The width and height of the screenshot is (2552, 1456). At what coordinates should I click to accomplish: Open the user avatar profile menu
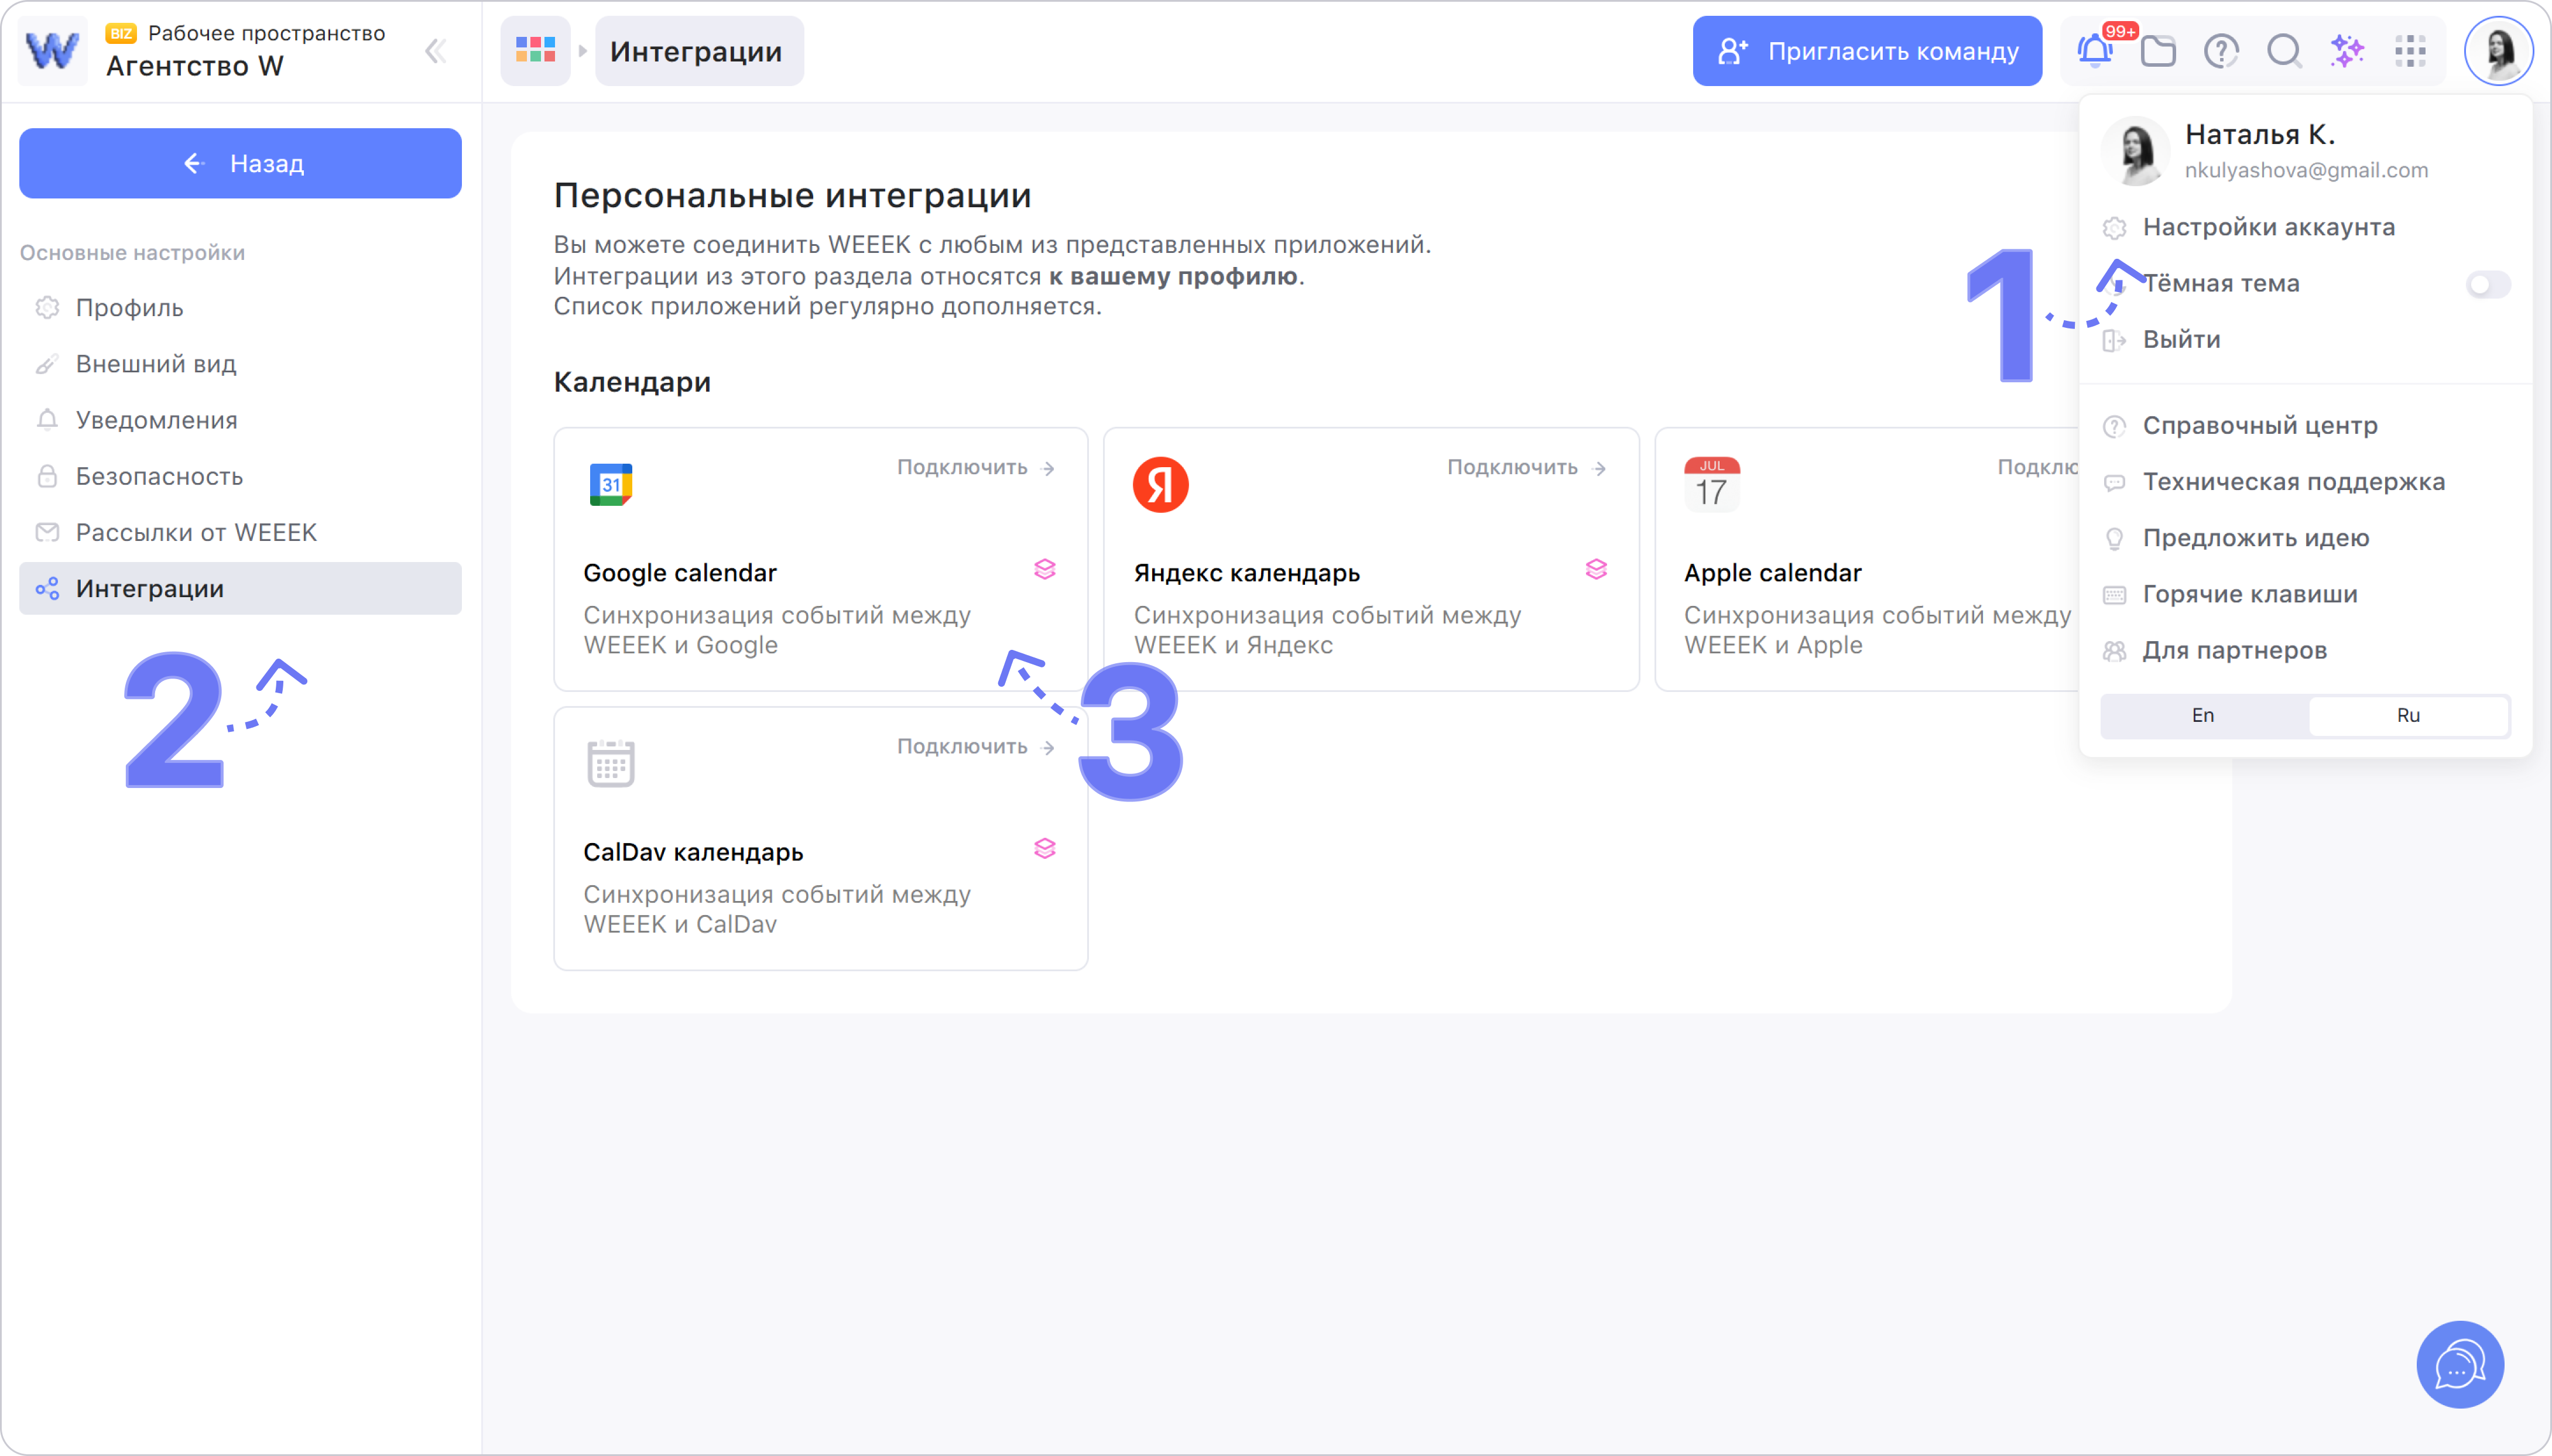coord(2498,51)
